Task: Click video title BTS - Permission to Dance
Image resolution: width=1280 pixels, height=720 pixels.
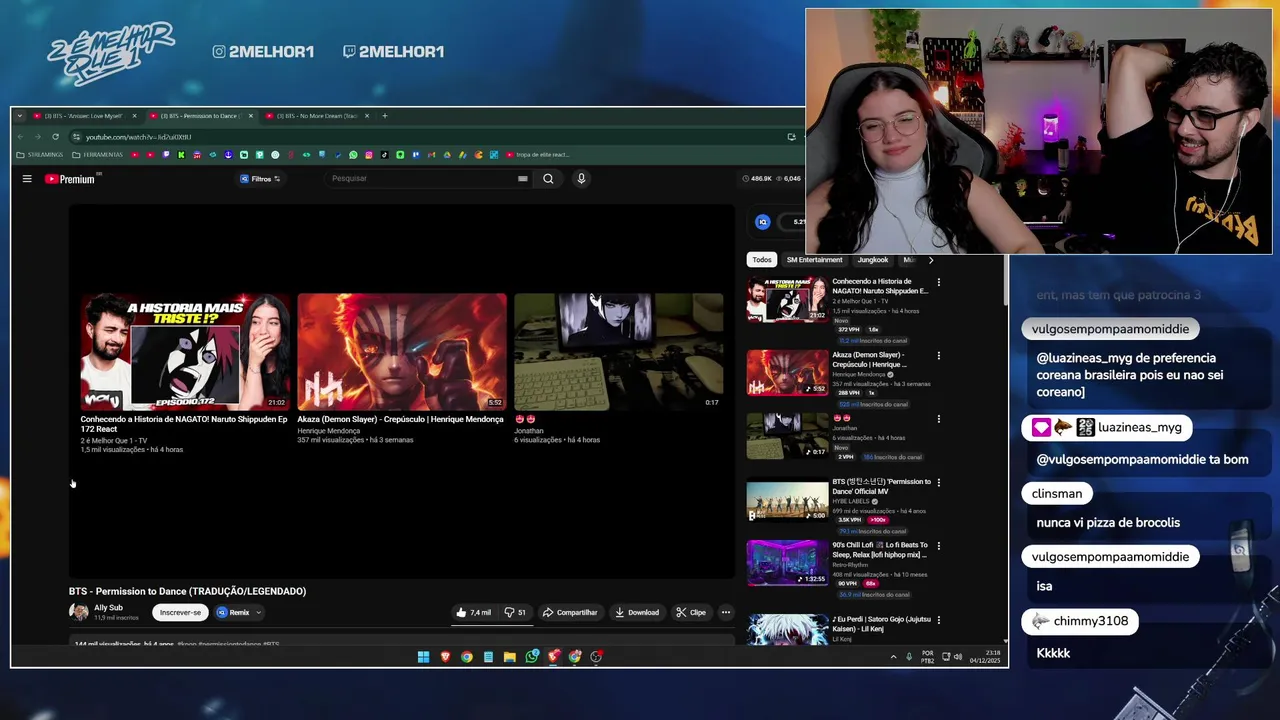Action: (x=187, y=591)
